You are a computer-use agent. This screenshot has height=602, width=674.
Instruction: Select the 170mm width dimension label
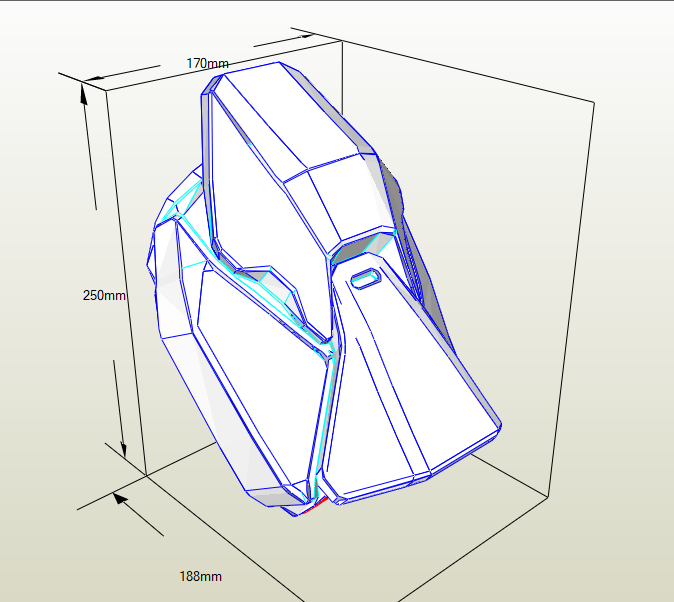[207, 64]
